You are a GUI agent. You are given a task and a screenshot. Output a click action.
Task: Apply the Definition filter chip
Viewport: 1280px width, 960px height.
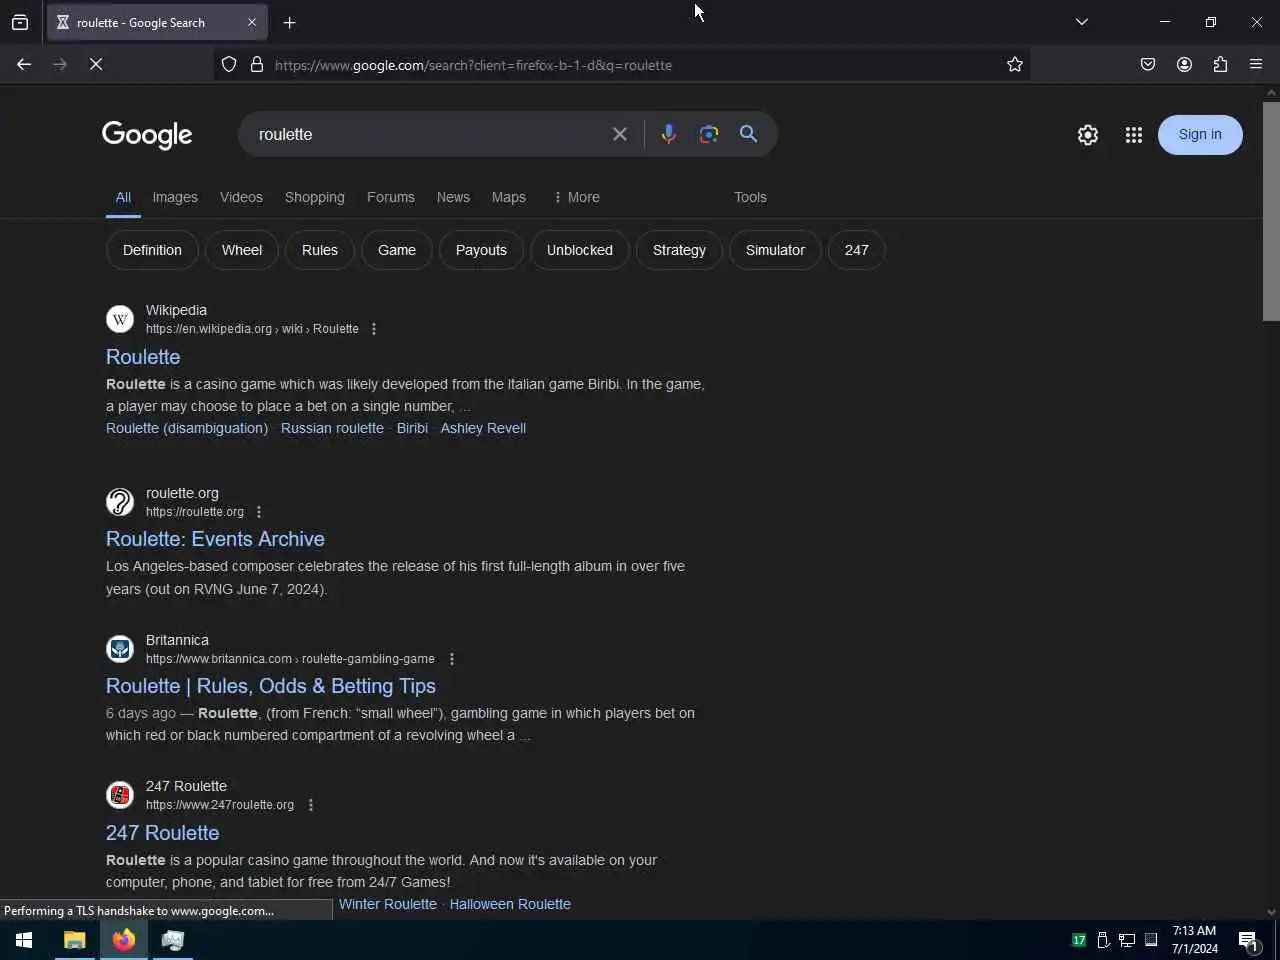(x=152, y=250)
